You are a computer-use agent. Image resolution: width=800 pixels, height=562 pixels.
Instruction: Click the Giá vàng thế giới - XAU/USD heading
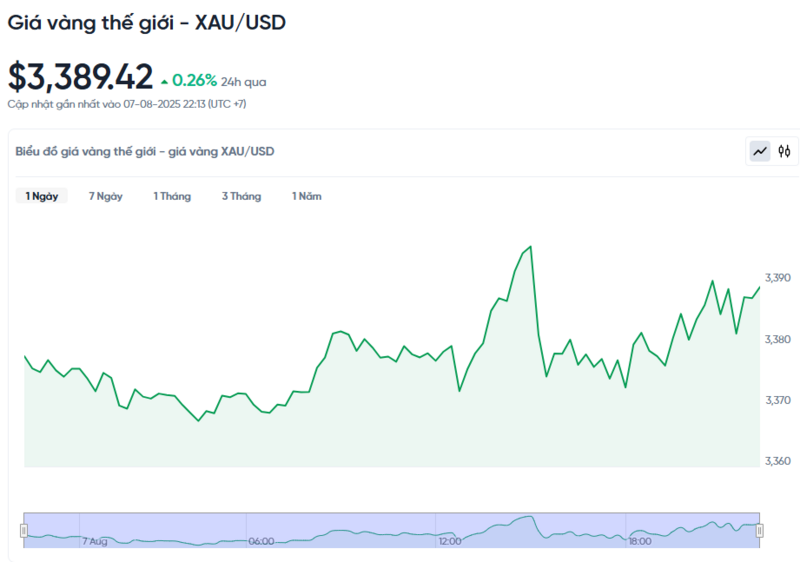click(x=147, y=22)
